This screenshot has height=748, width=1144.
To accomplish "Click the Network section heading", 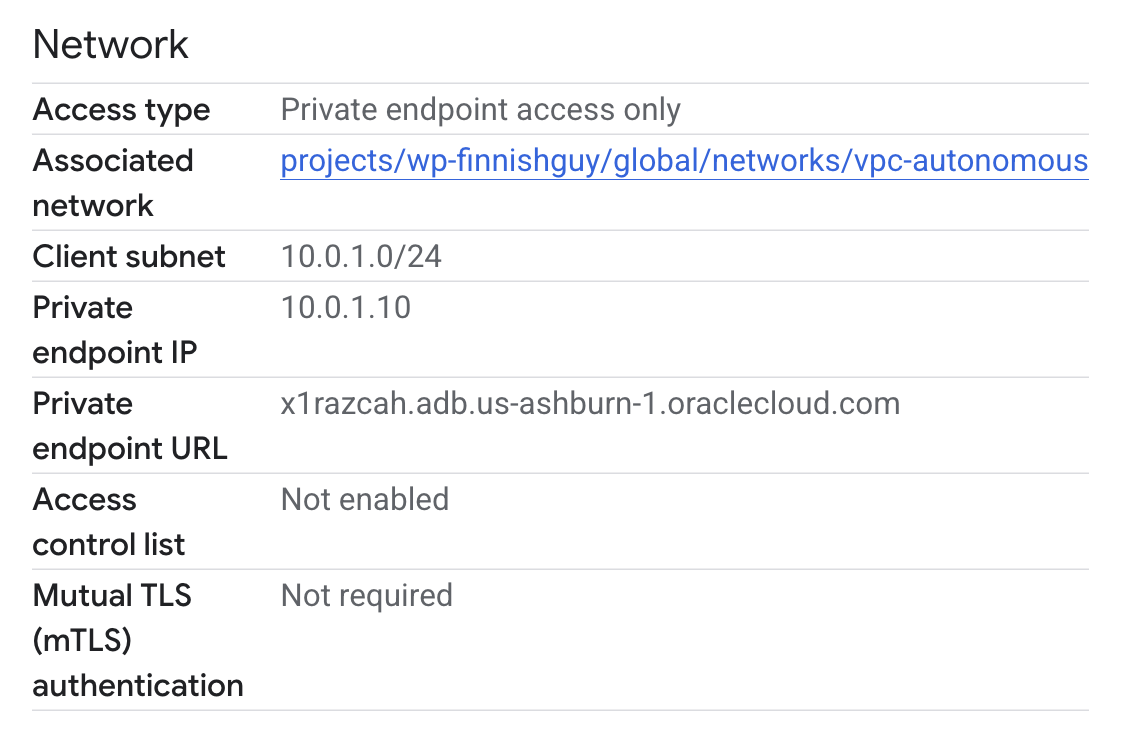I will 110,45.
